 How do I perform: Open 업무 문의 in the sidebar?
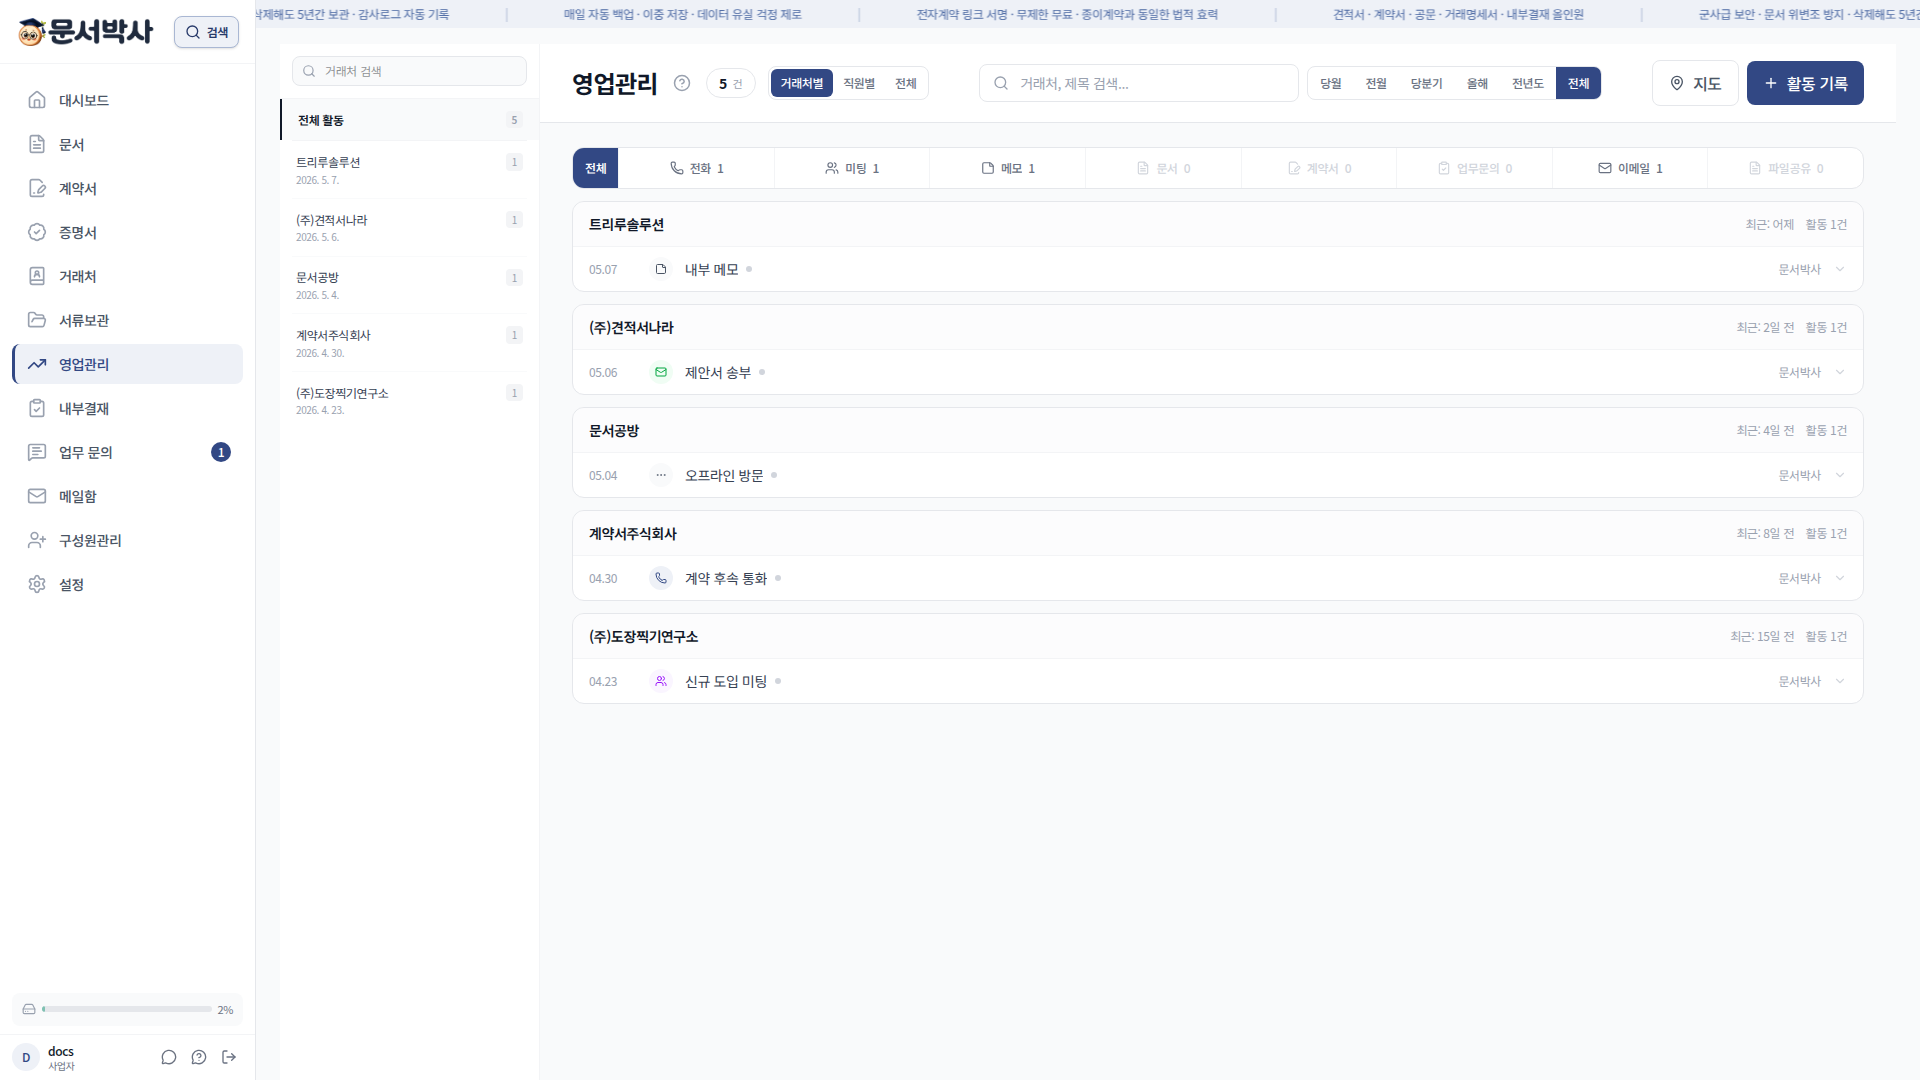click(128, 452)
